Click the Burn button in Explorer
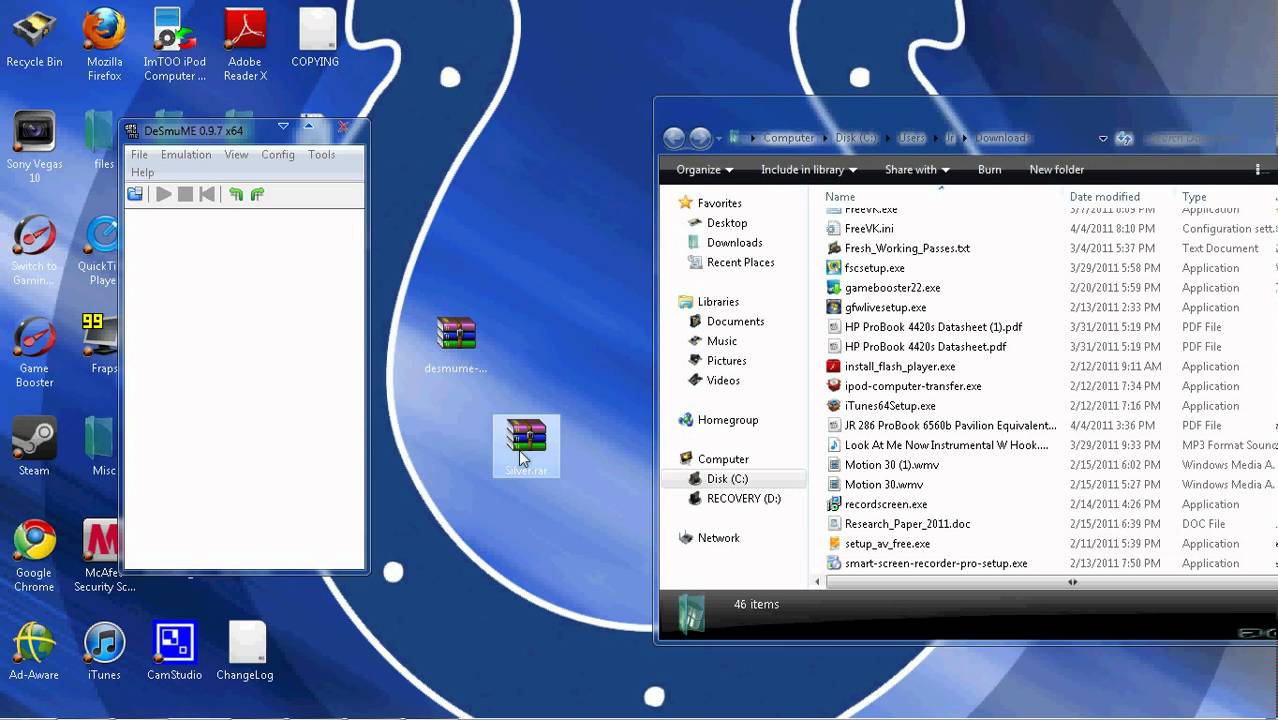 point(990,170)
